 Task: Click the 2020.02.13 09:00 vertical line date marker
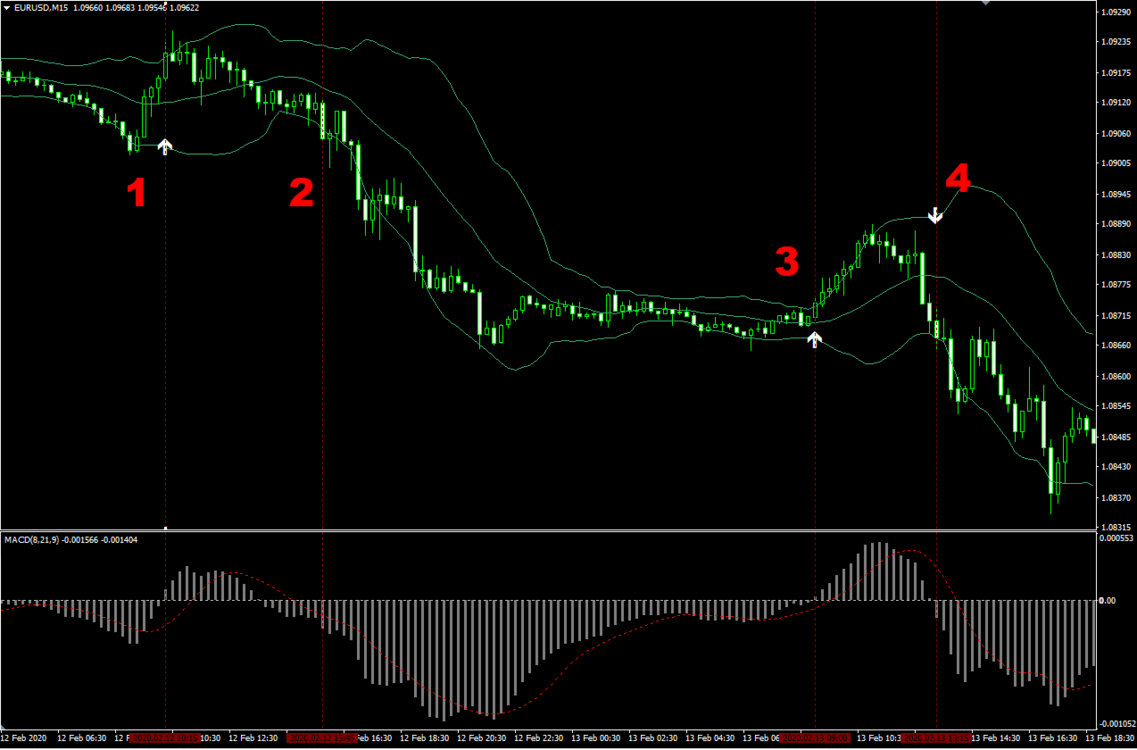814,738
